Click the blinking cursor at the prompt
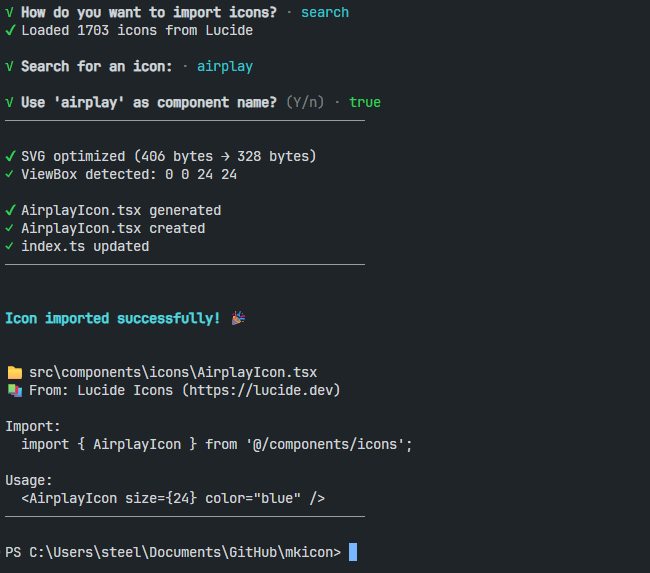The width and height of the screenshot is (650, 573). pyautogui.click(x=353, y=552)
